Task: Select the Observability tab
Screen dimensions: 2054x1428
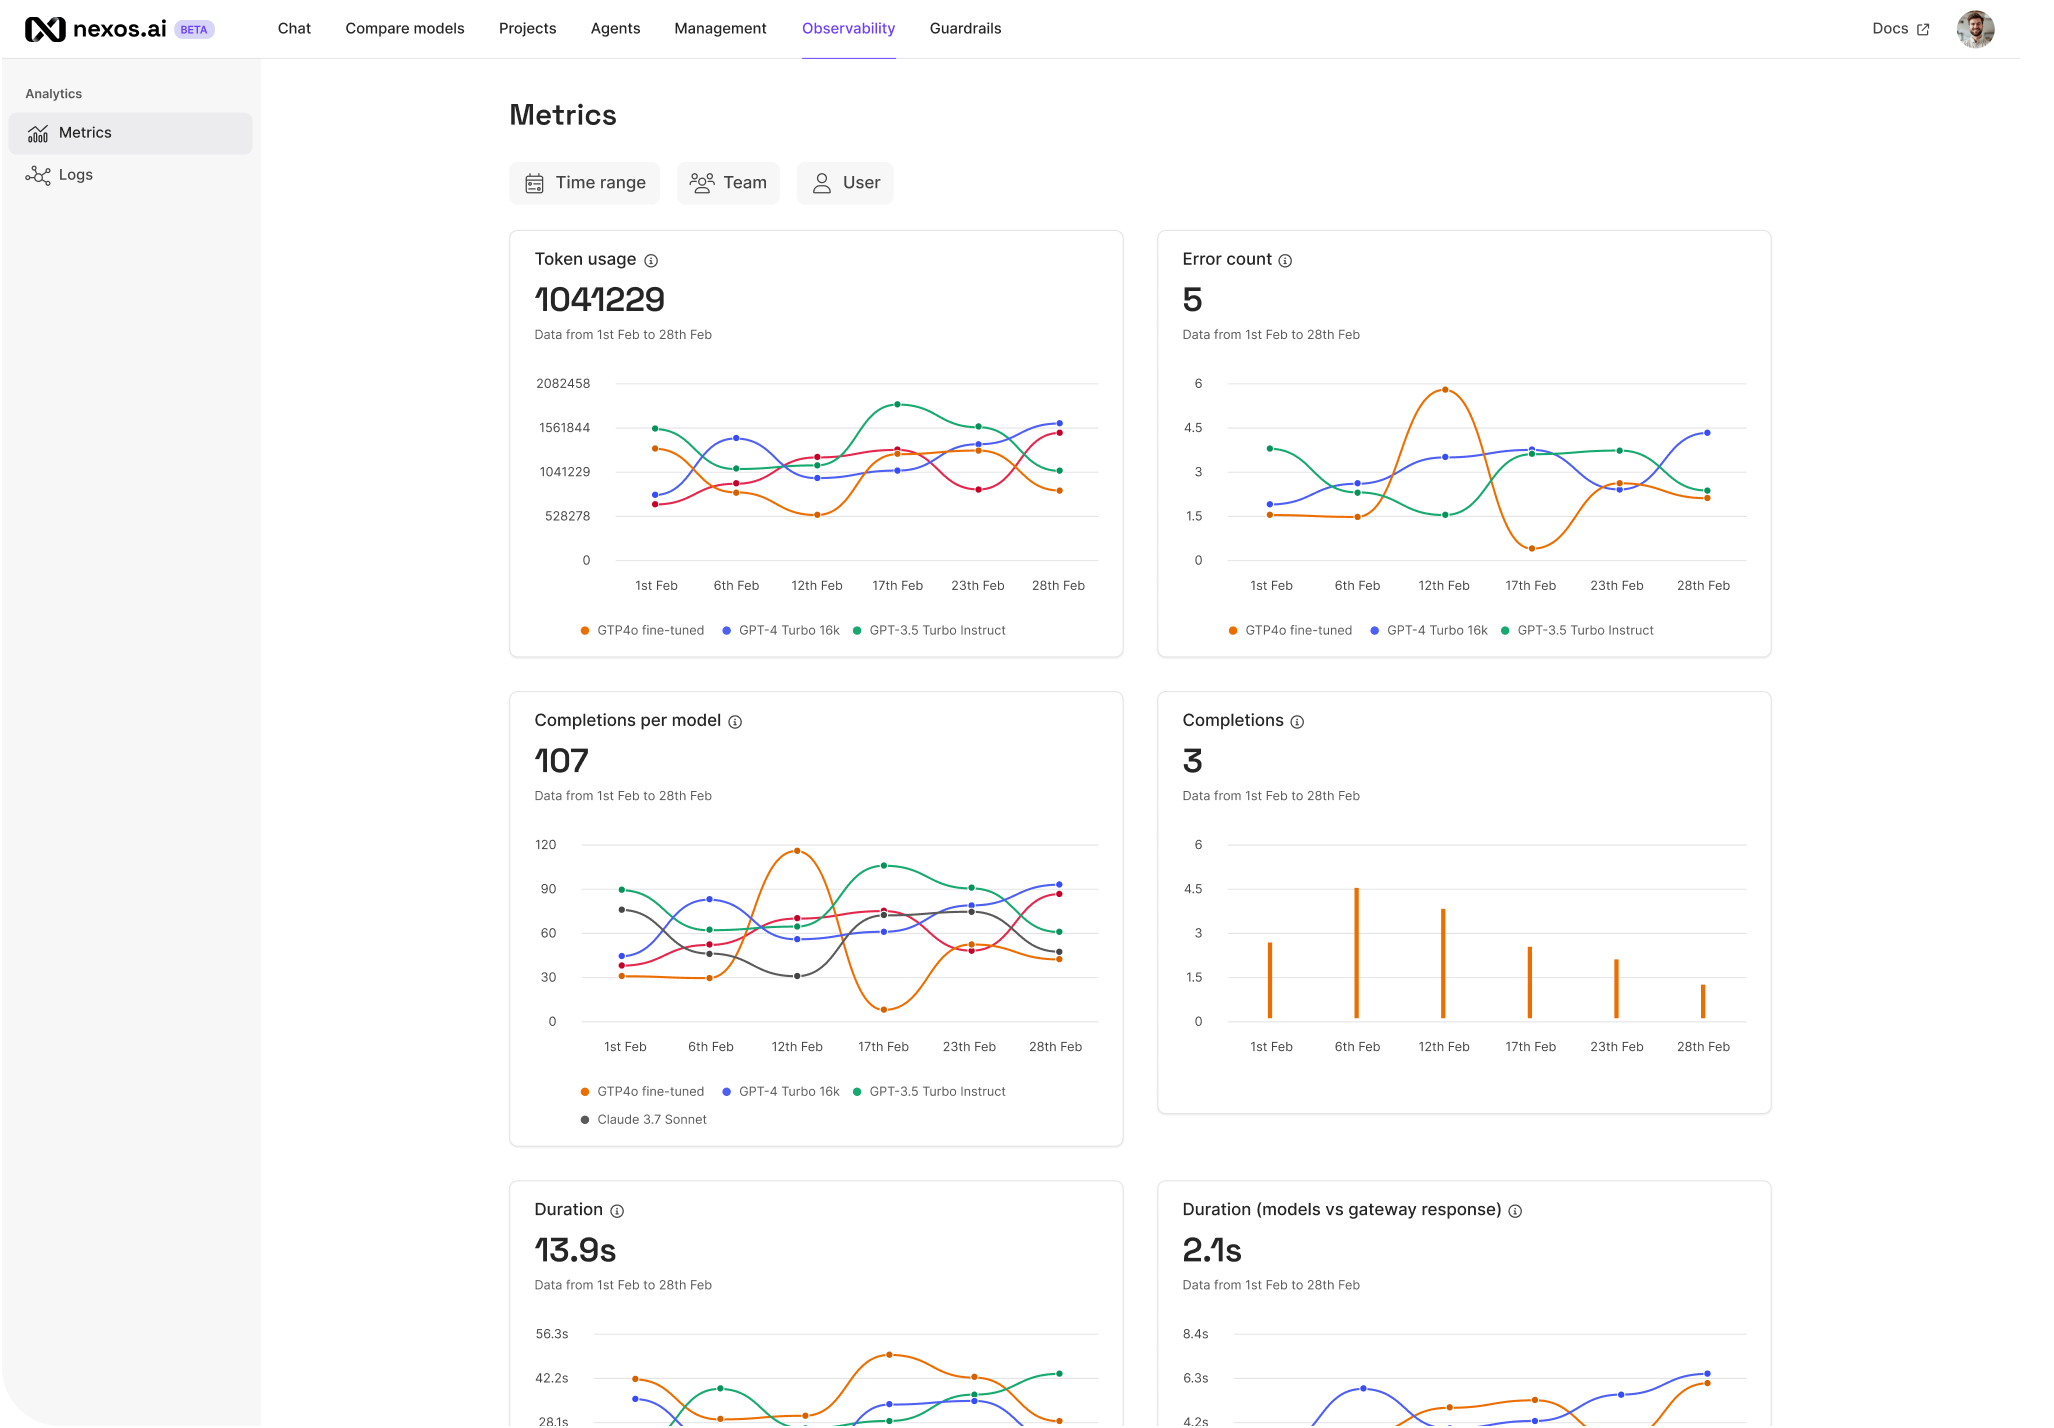Action: tap(848, 28)
